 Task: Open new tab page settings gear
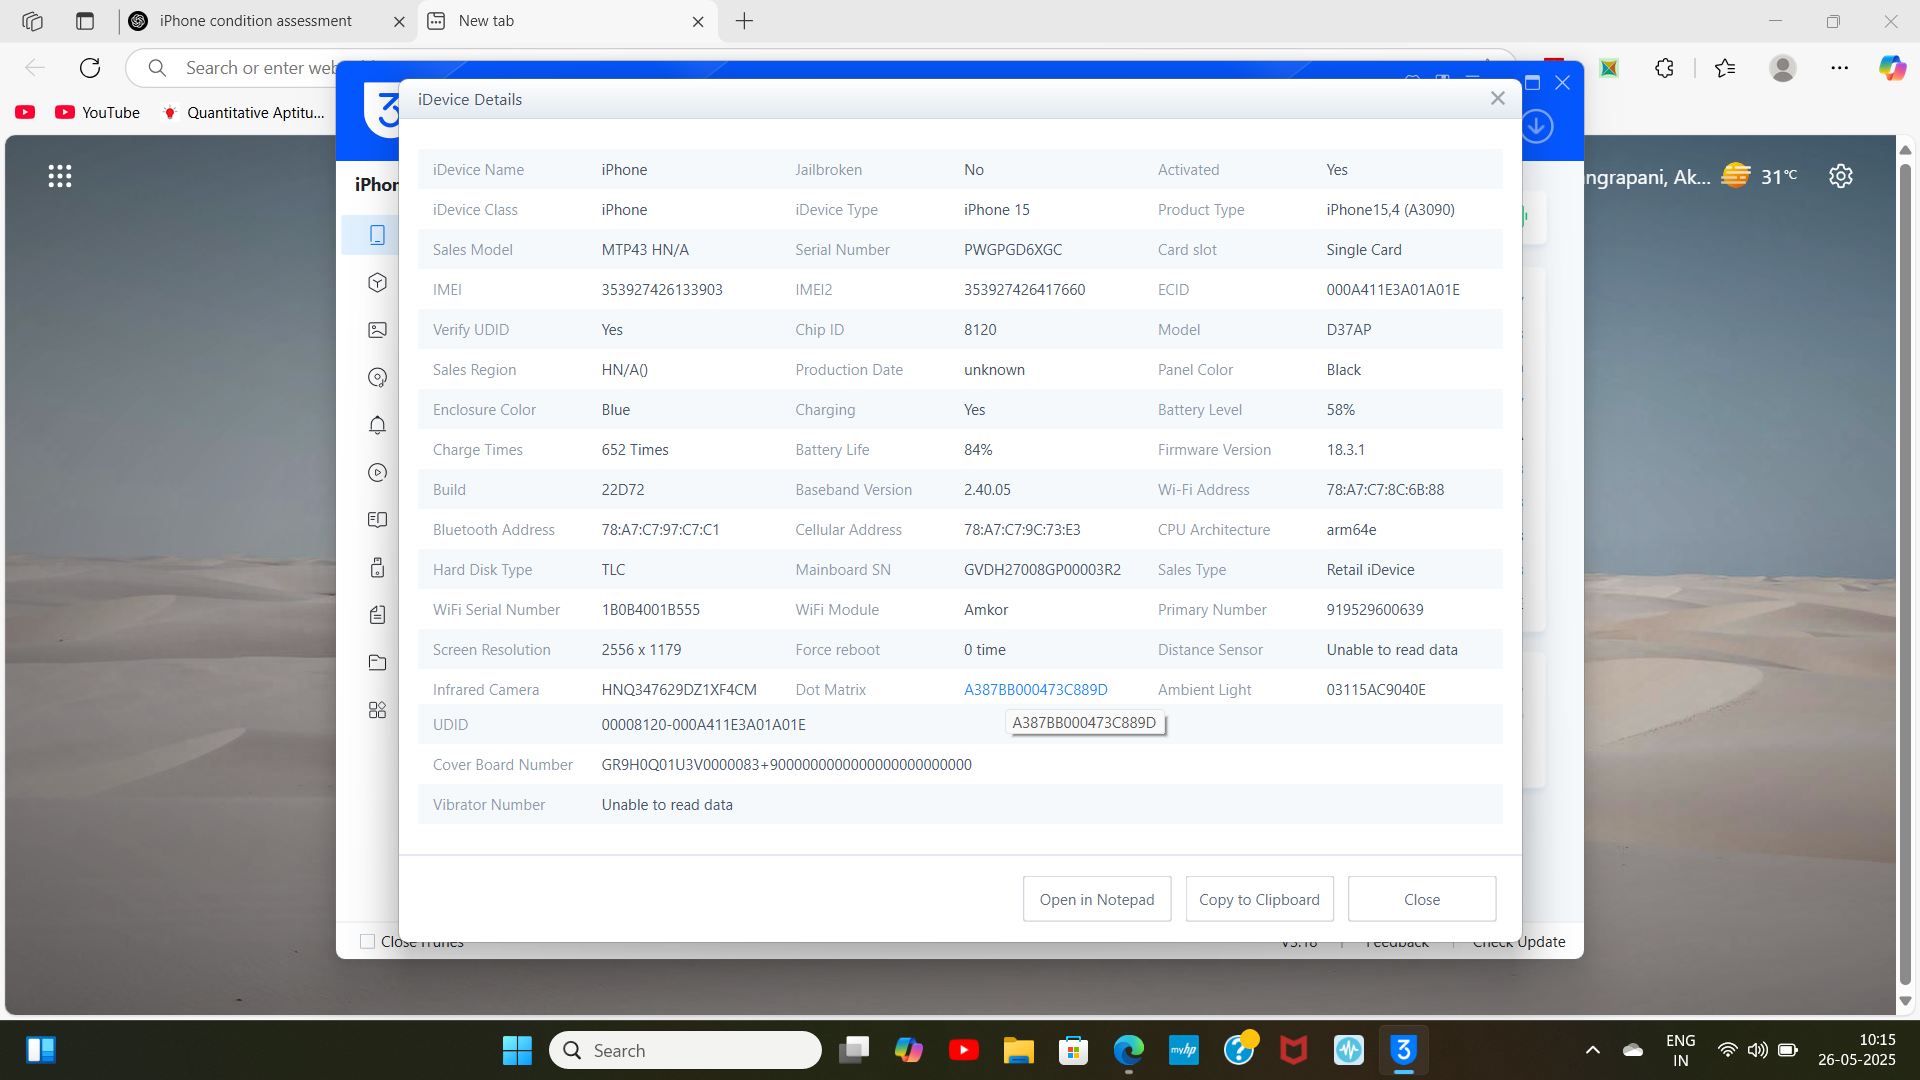click(1841, 176)
